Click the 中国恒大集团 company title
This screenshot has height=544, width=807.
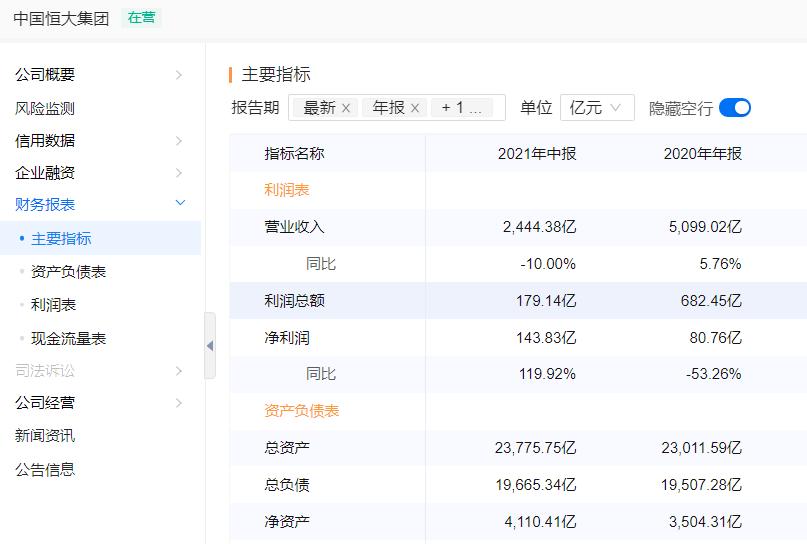click(61, 19)
